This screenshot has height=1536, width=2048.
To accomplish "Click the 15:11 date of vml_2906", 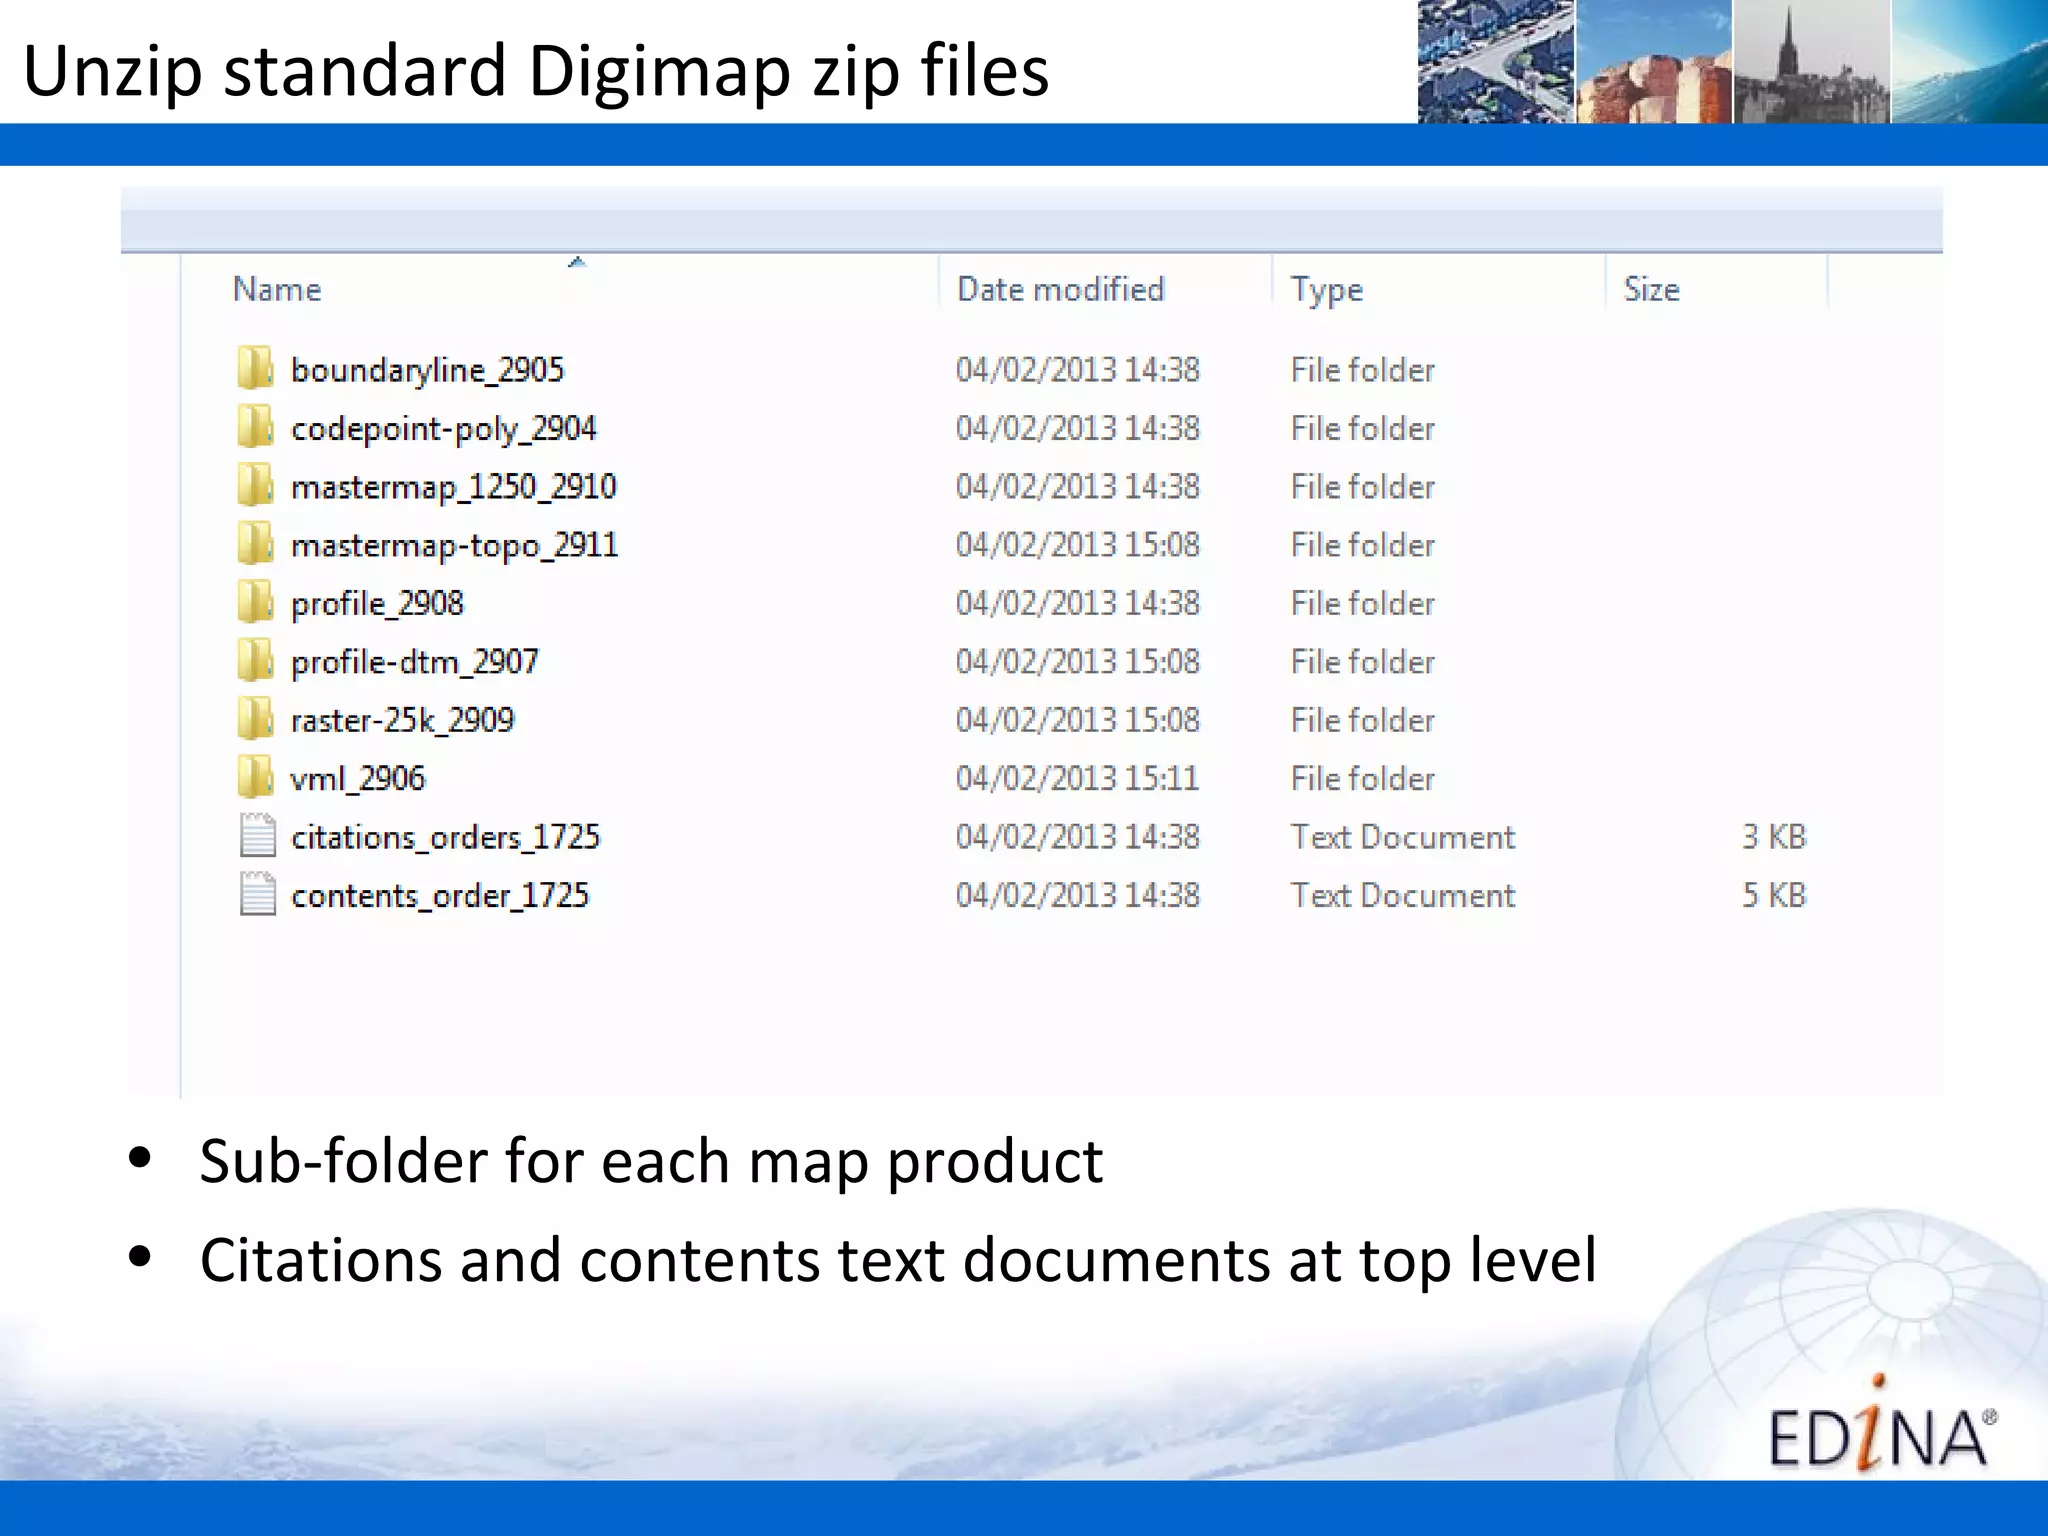I will (x=1078, y=778).
